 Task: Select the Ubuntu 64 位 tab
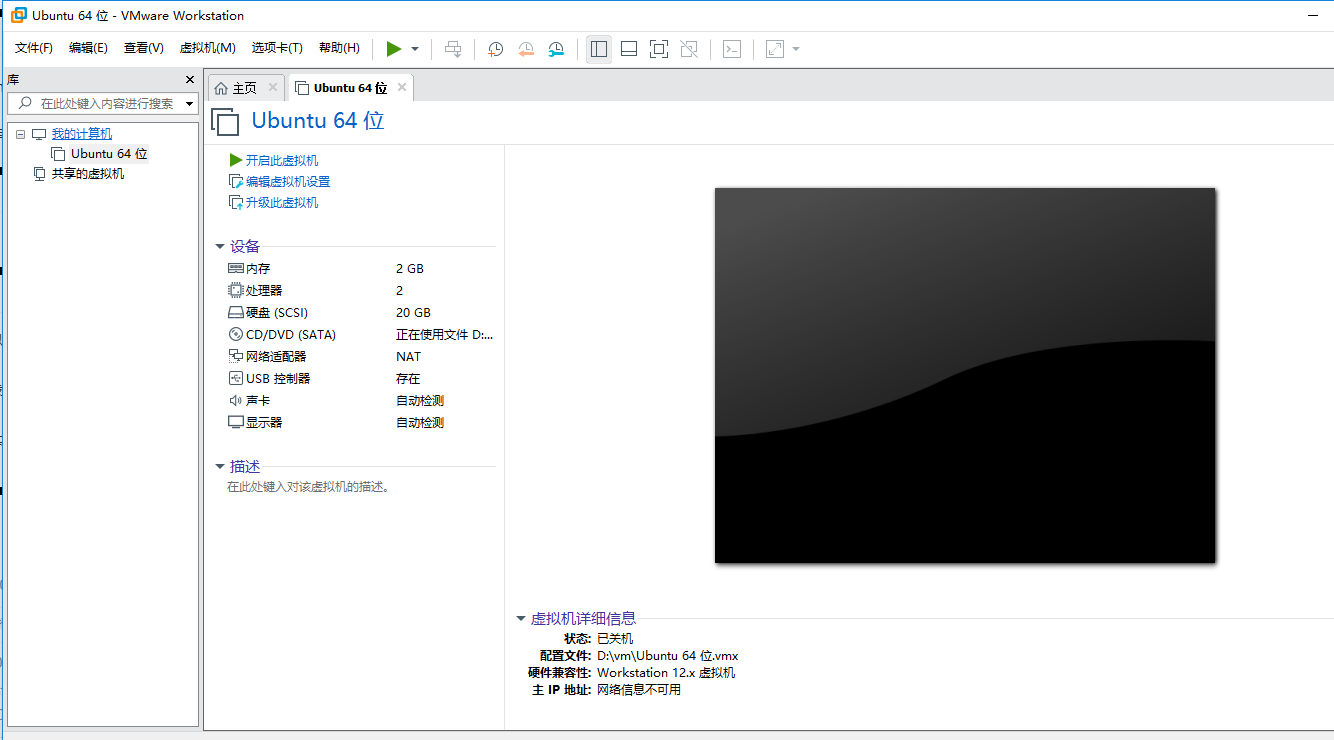pos(350,88)
